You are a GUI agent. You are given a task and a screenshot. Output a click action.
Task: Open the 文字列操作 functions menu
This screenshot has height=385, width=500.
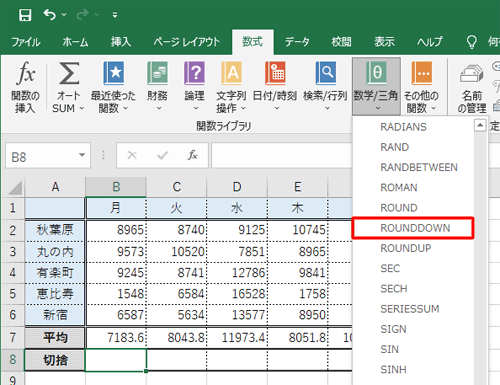pyautogui.click(x=231, y=87)
